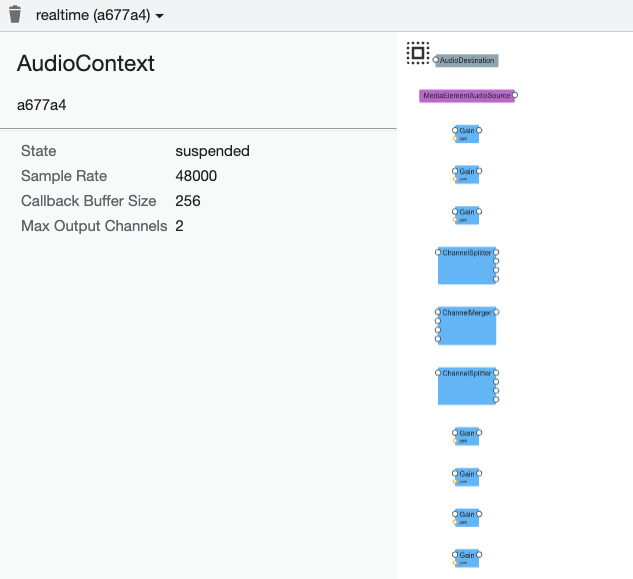Click the ChannelMerger output port
This screenshot has width=633, height=579.
click(x=496, y=312)
